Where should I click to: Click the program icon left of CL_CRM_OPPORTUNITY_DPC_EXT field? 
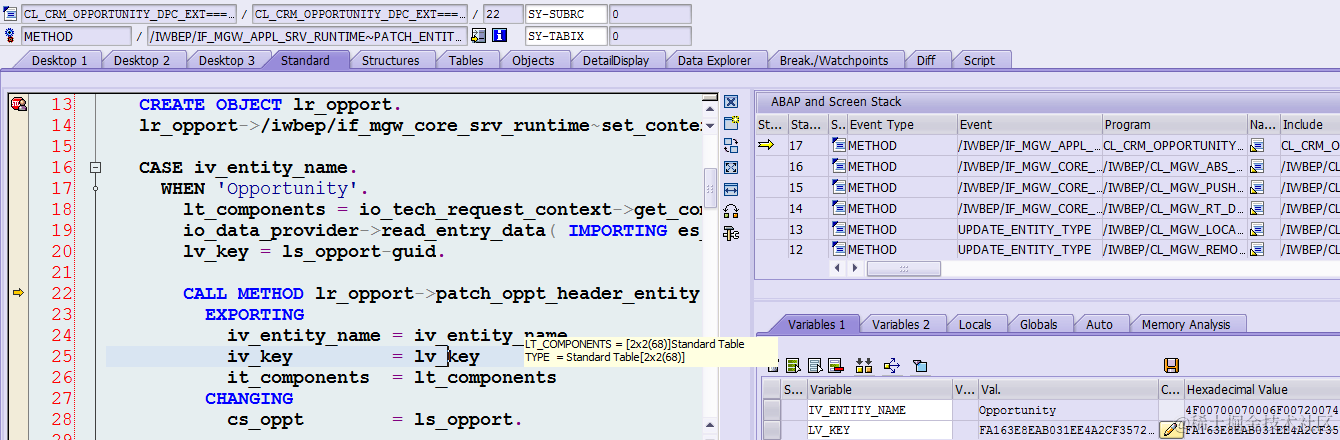pos(10,14)
